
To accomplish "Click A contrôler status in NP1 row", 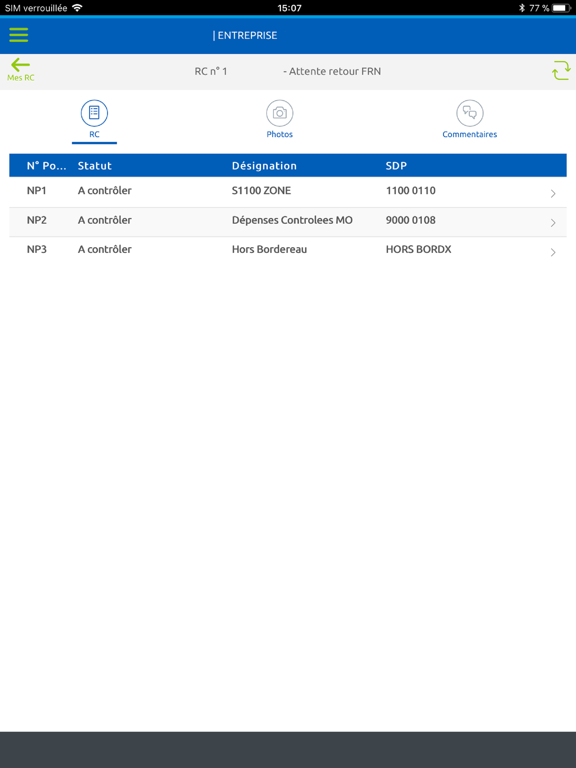I will tap(104, 191).
